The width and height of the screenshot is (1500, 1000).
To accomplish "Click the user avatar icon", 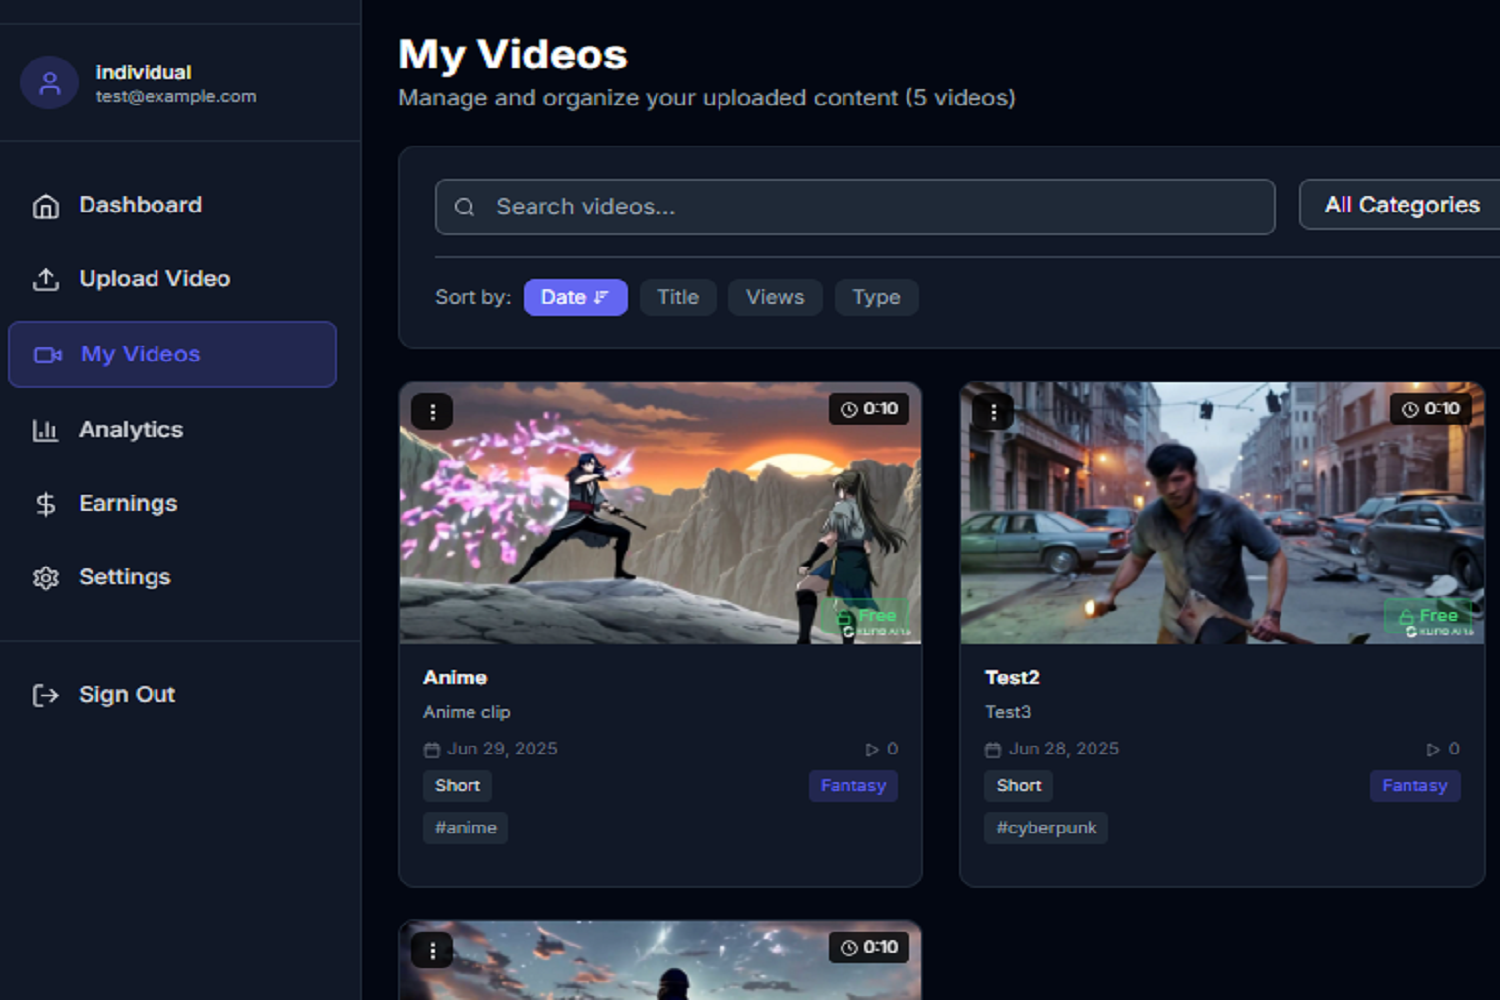I will (x=49, y=83).
